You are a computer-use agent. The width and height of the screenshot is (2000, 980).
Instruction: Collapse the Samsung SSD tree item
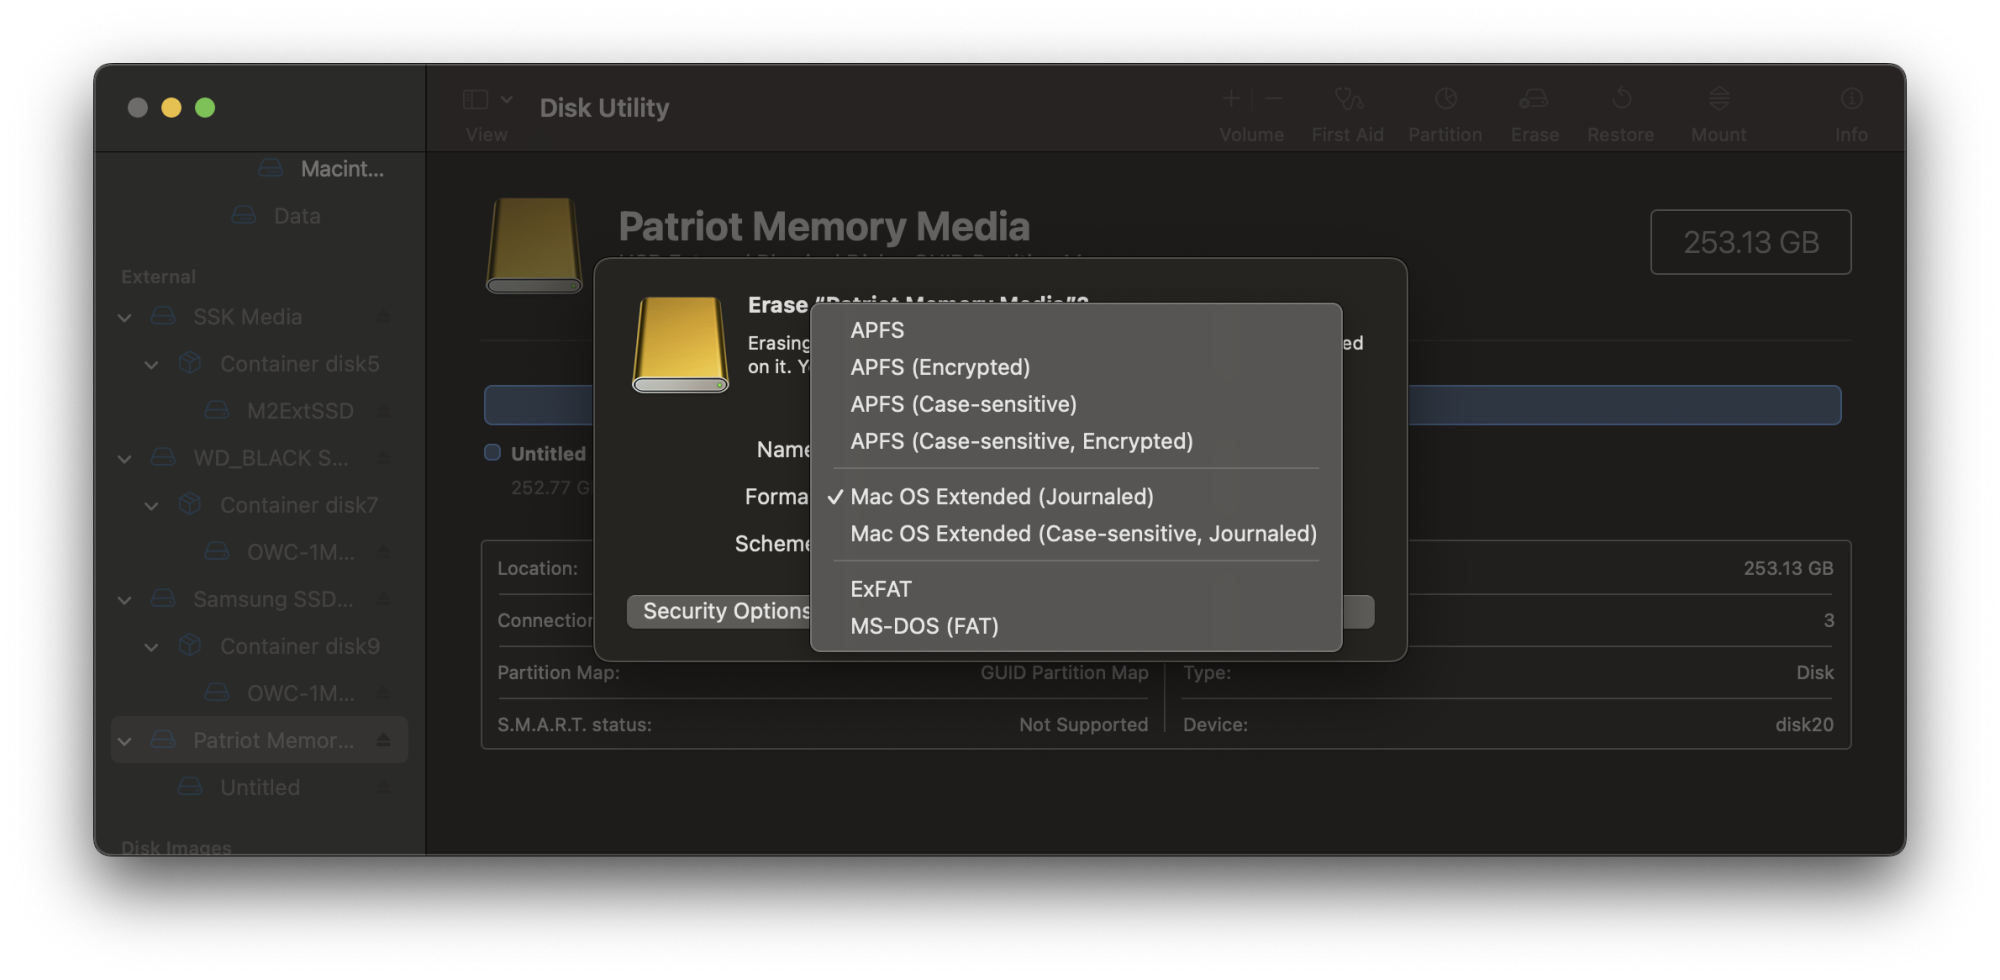(x=125, y=600)
